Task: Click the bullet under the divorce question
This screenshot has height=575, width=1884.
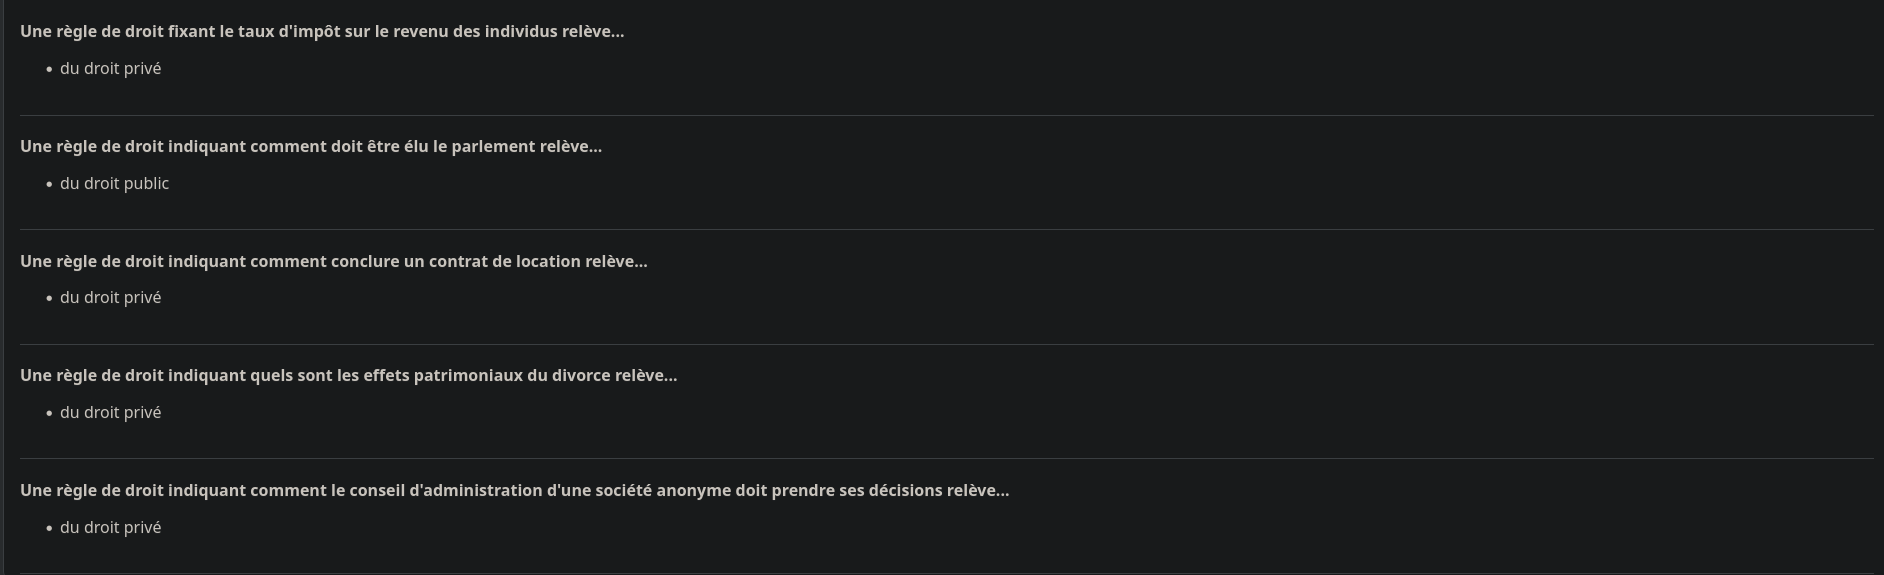Action: 49,413
